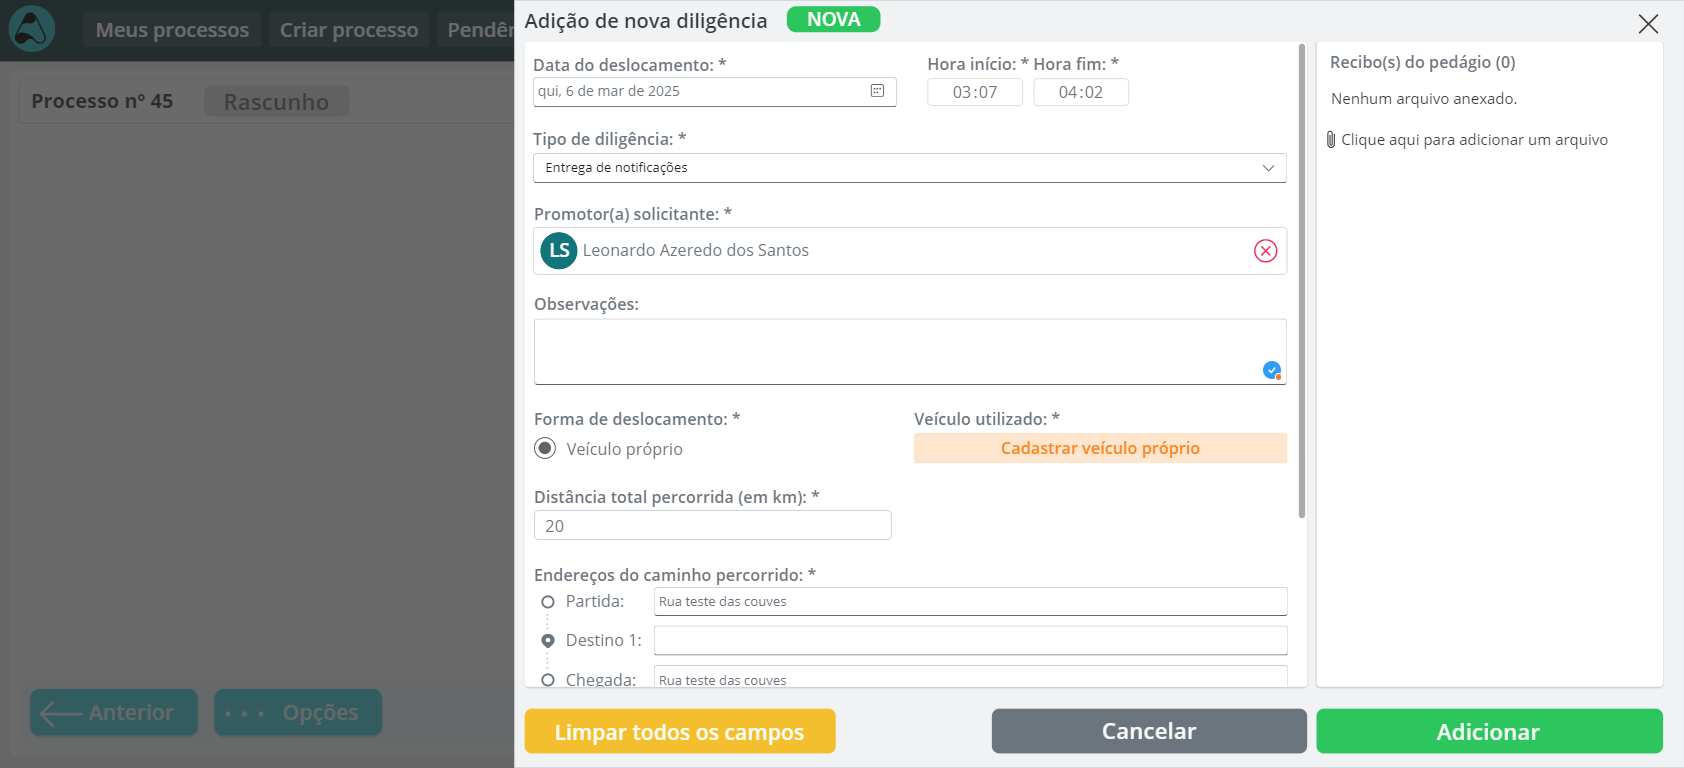Select the Veículo próprio radio option
1684x768 pixels.
point(545,448)
